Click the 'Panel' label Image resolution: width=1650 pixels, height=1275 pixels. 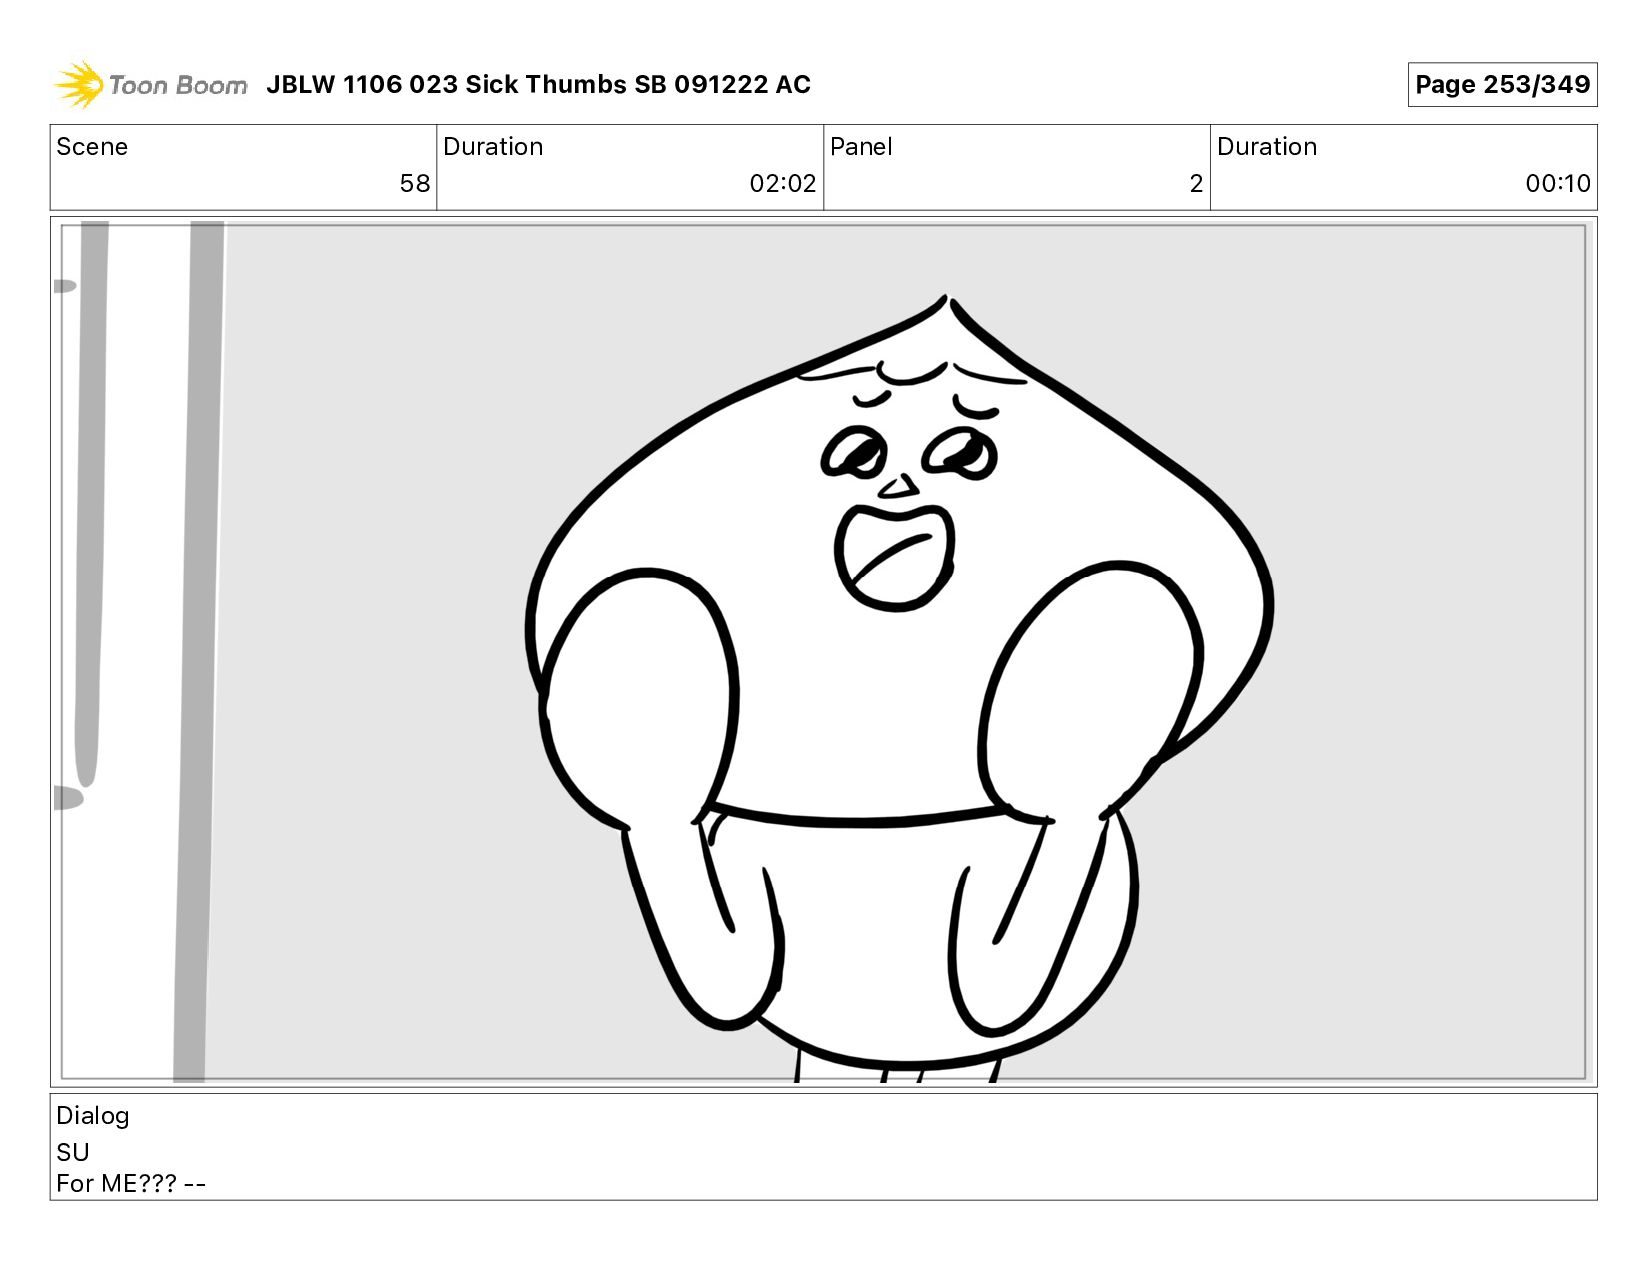[861, 147]
